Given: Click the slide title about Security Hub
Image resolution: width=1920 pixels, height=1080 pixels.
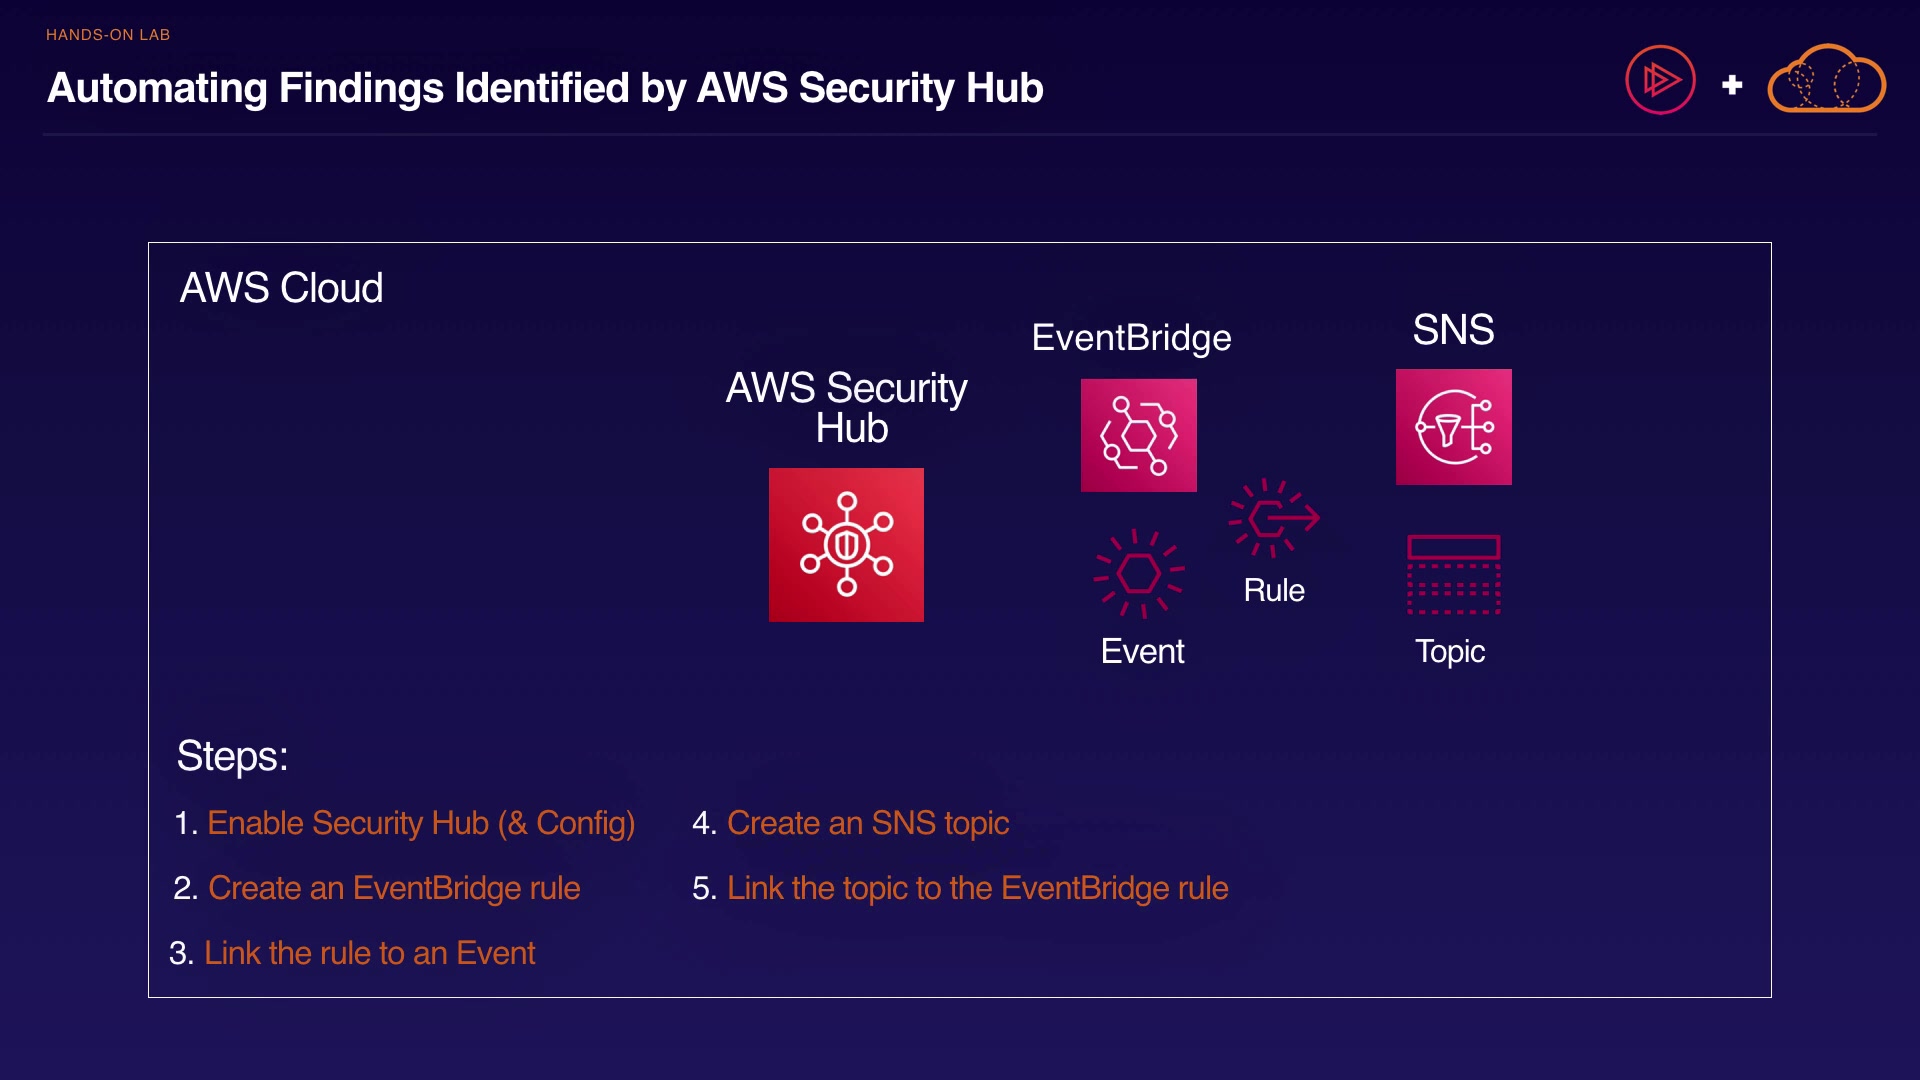Looking at the screenshot, I should coord(545,88).
